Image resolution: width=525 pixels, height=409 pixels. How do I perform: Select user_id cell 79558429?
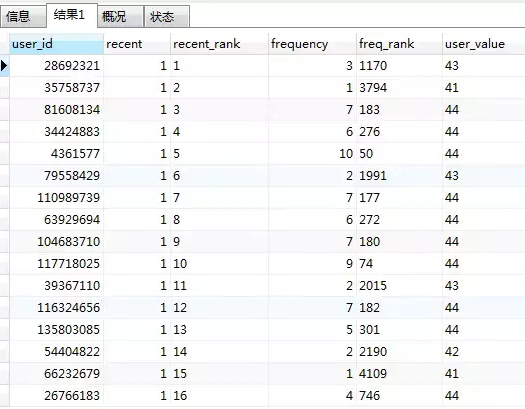pos(56,176)
